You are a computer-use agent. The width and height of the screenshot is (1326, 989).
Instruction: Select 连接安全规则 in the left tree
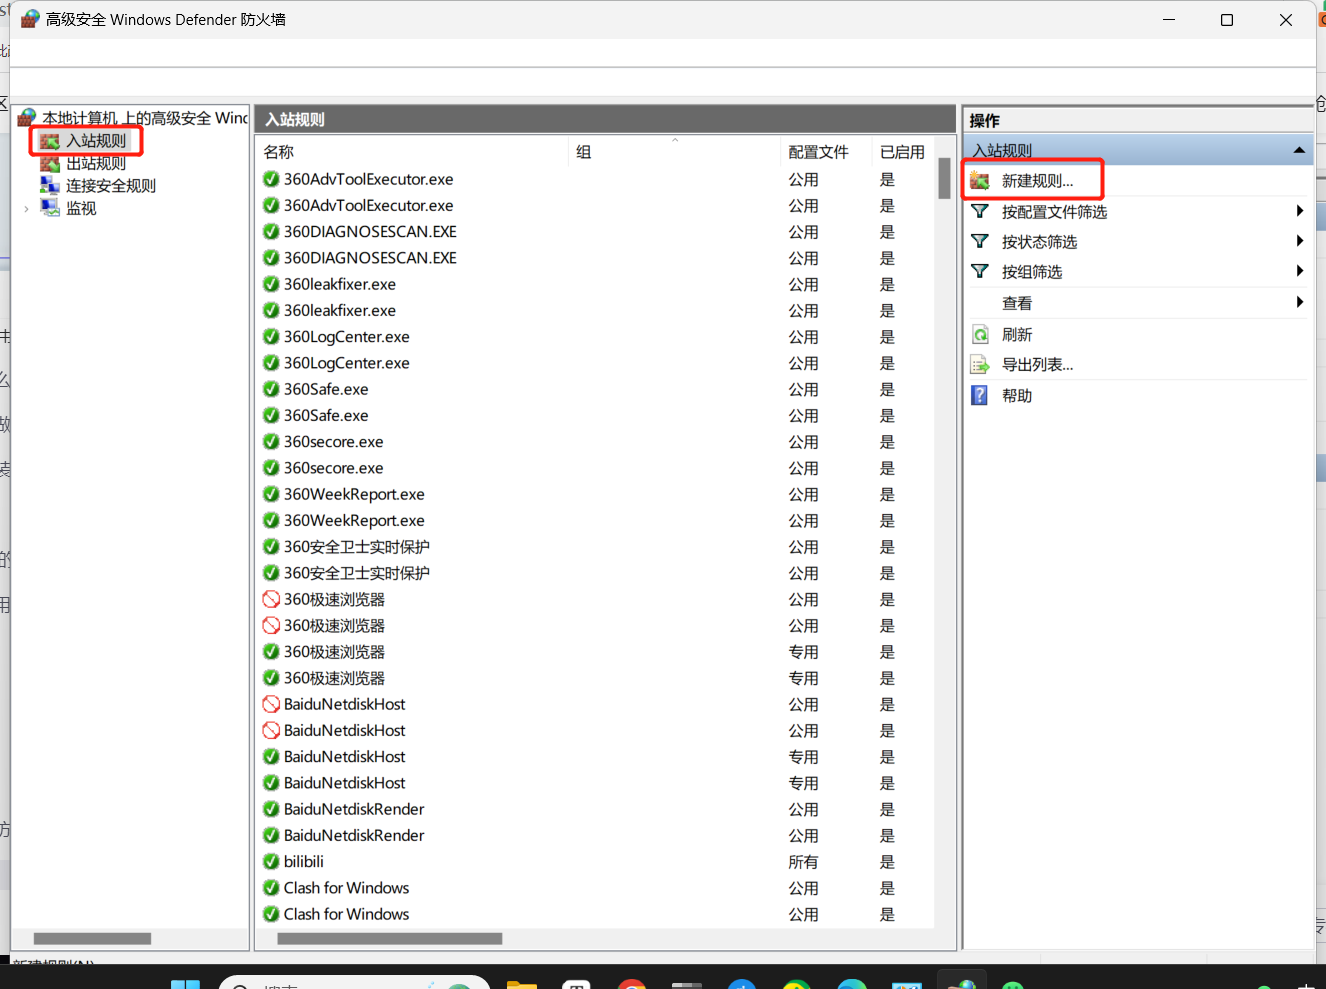111,186
